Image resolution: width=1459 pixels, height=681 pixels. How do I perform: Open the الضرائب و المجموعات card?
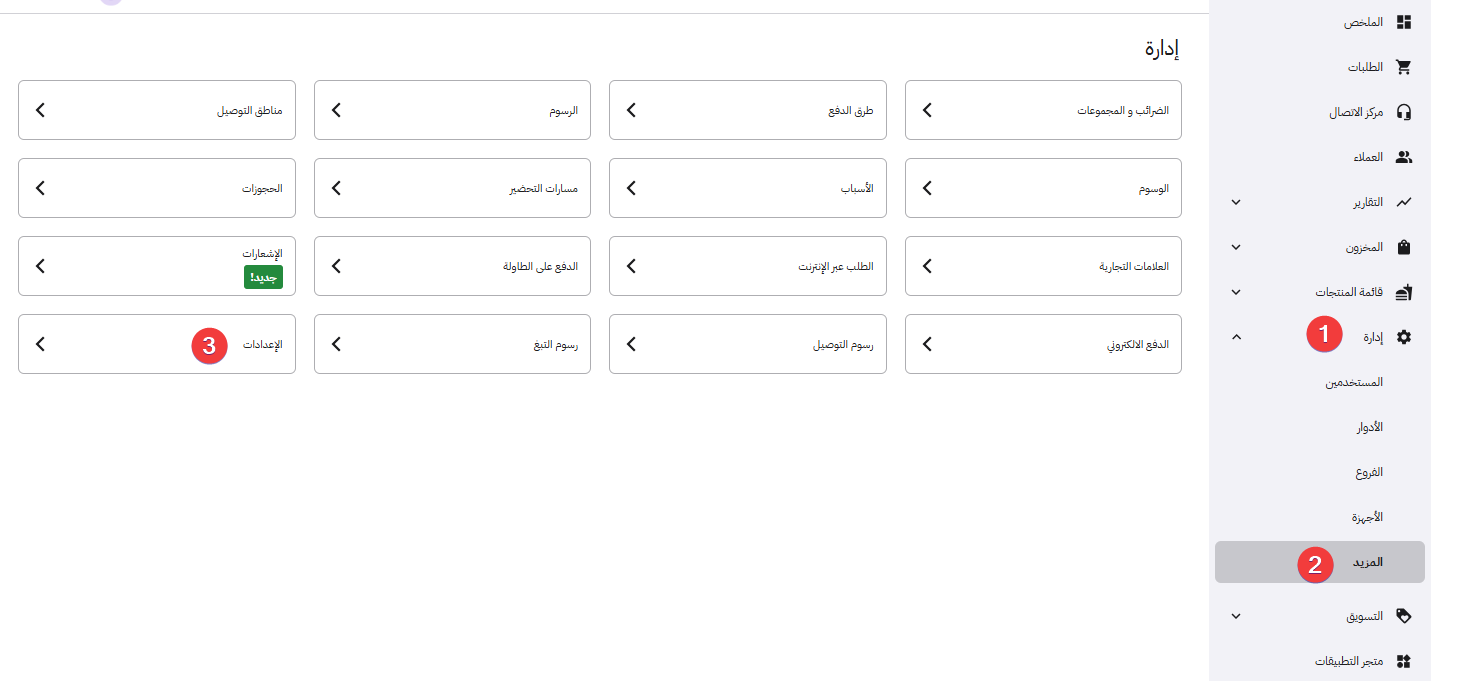tap(1043, 110)
